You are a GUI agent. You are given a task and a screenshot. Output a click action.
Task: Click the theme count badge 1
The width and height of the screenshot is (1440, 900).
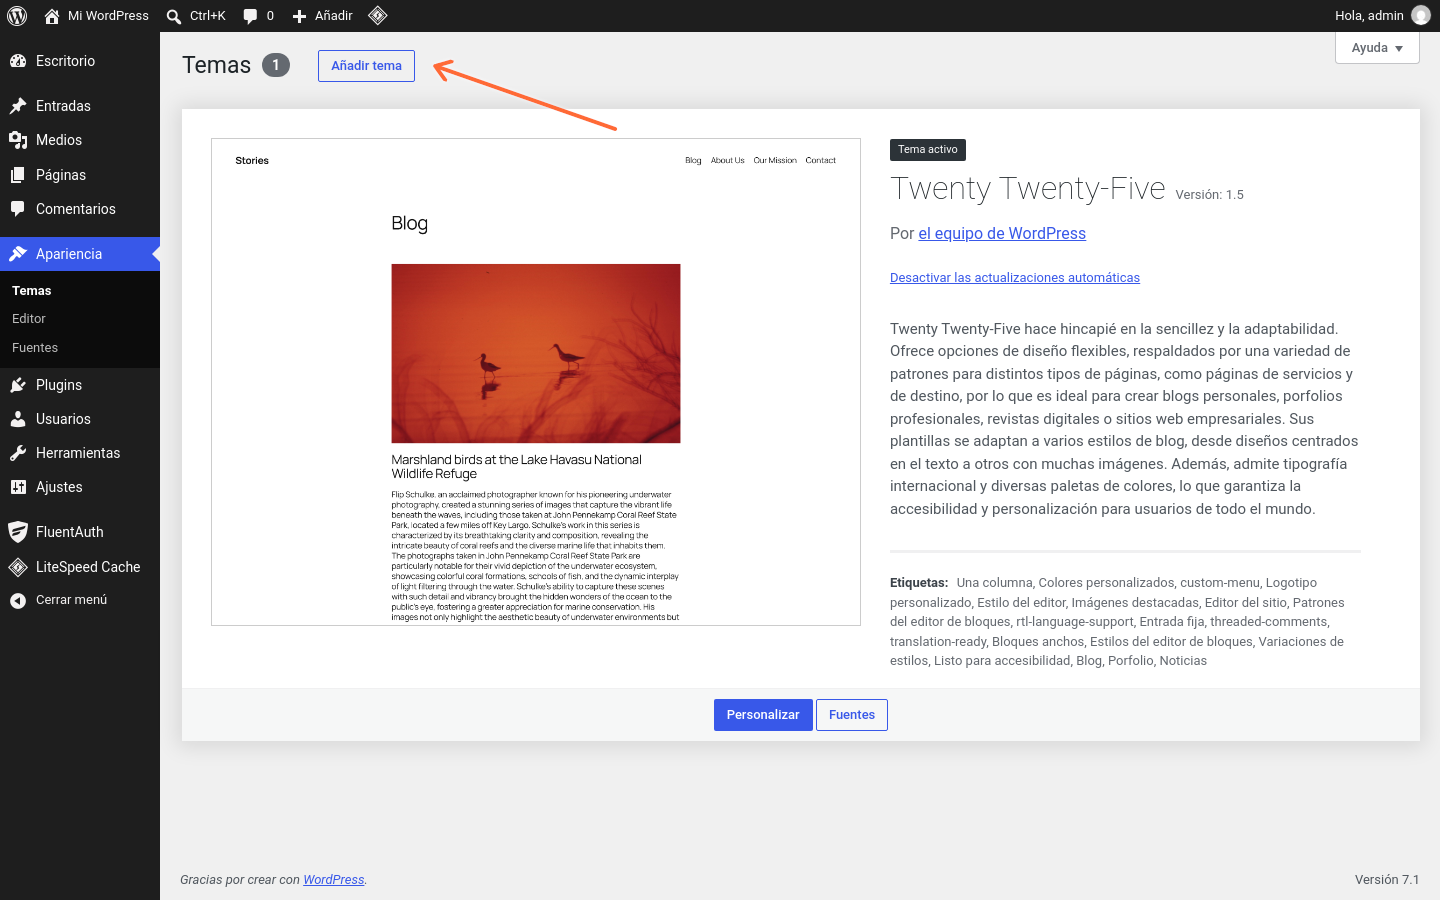(x=276, y=65)
